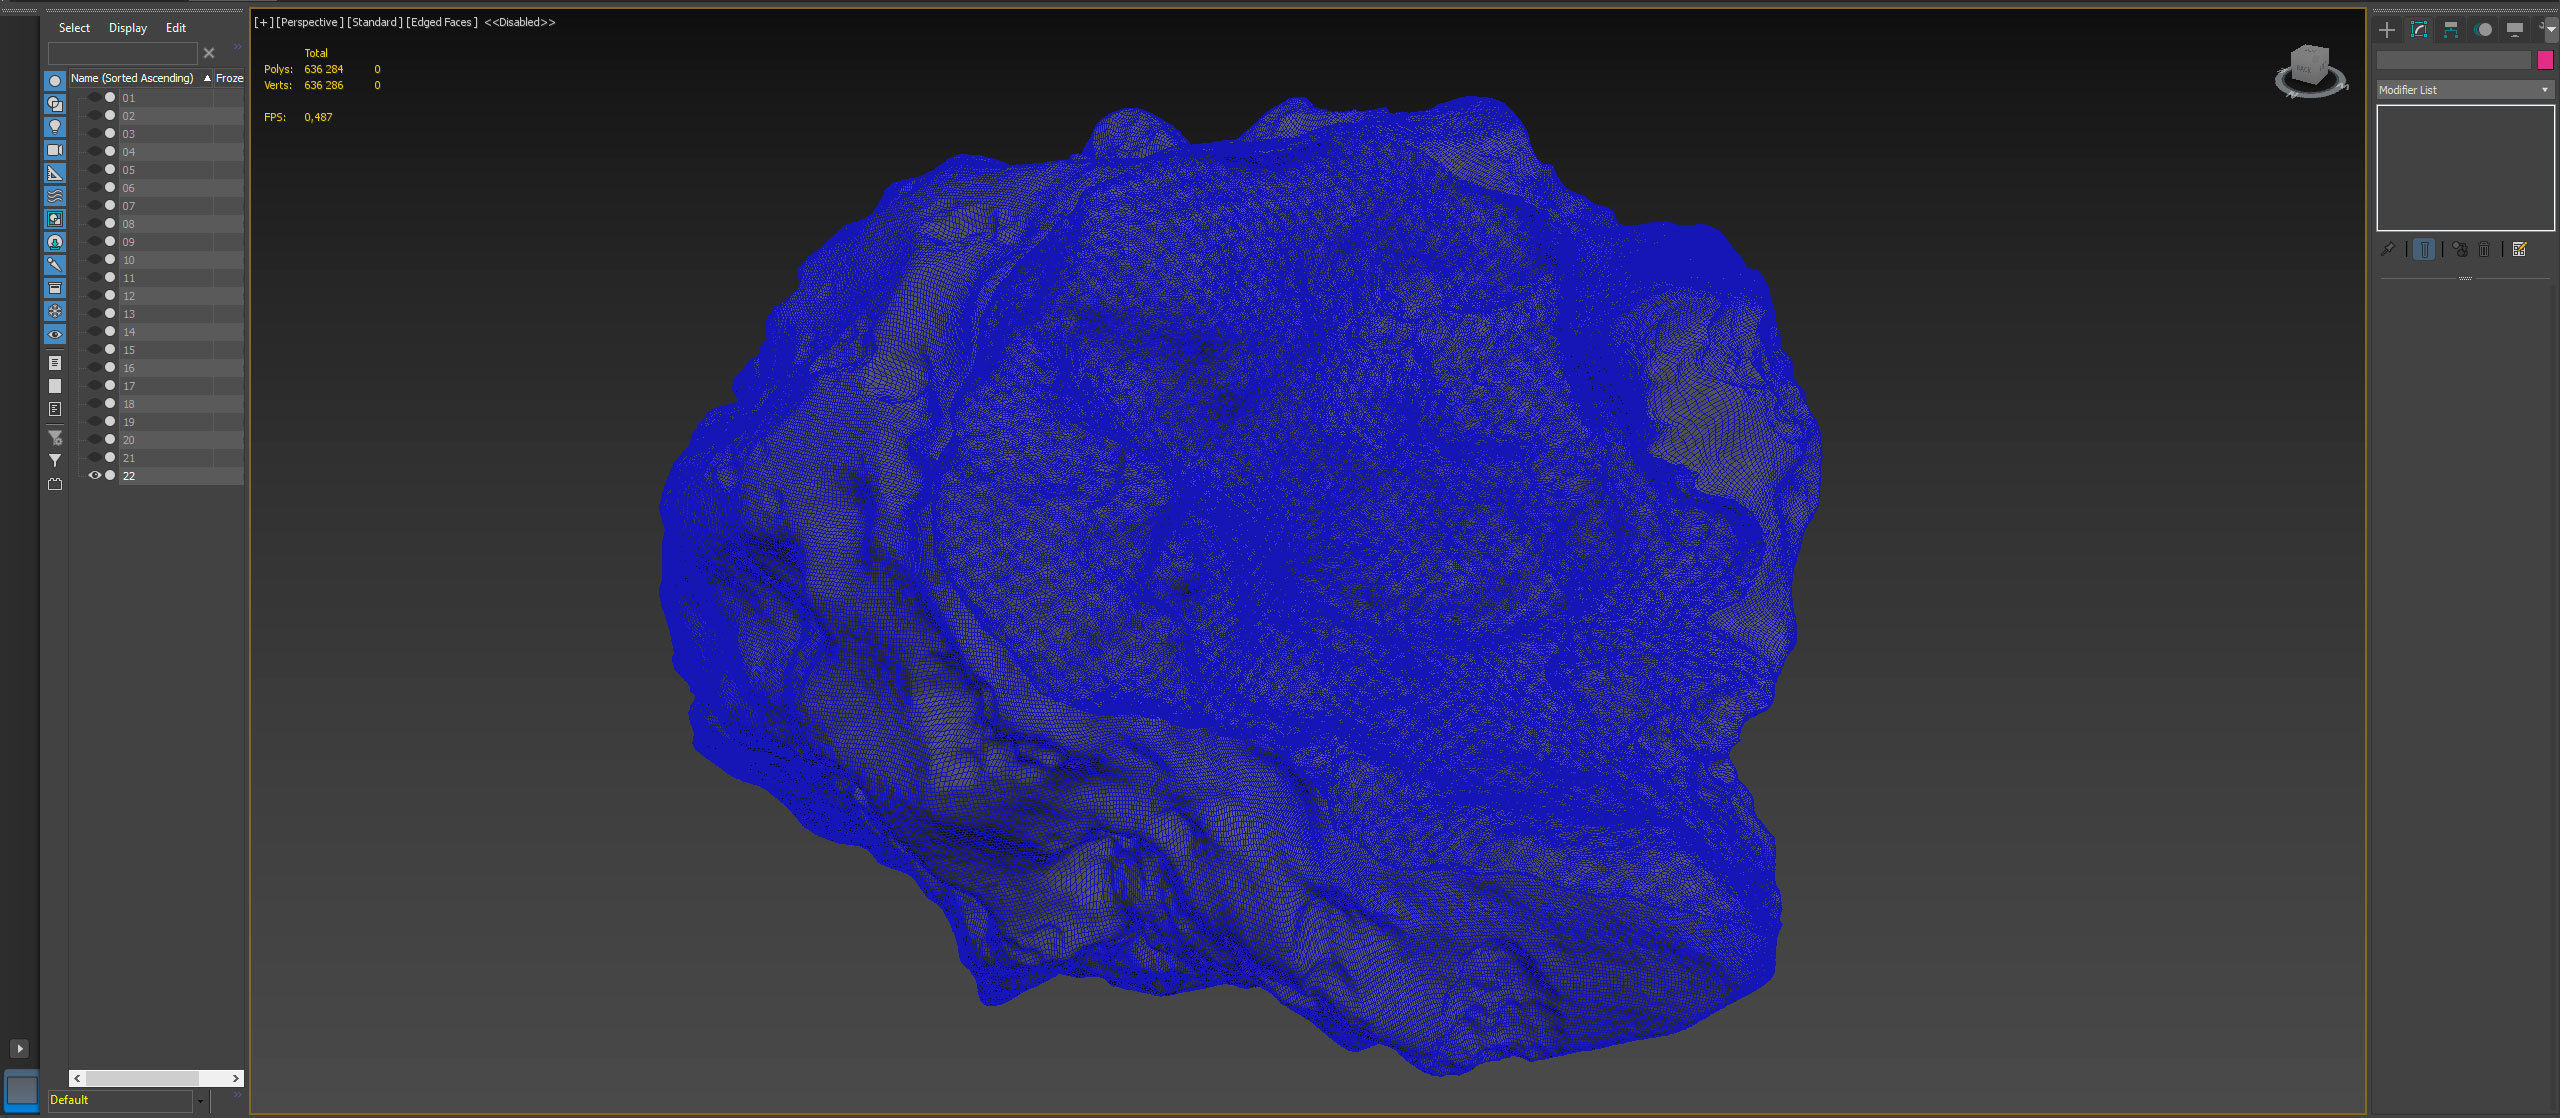Toggle Display Hidden Objects eye filter in toolbar
The image size is (2560, 1118).
click(x=55, y=334)
